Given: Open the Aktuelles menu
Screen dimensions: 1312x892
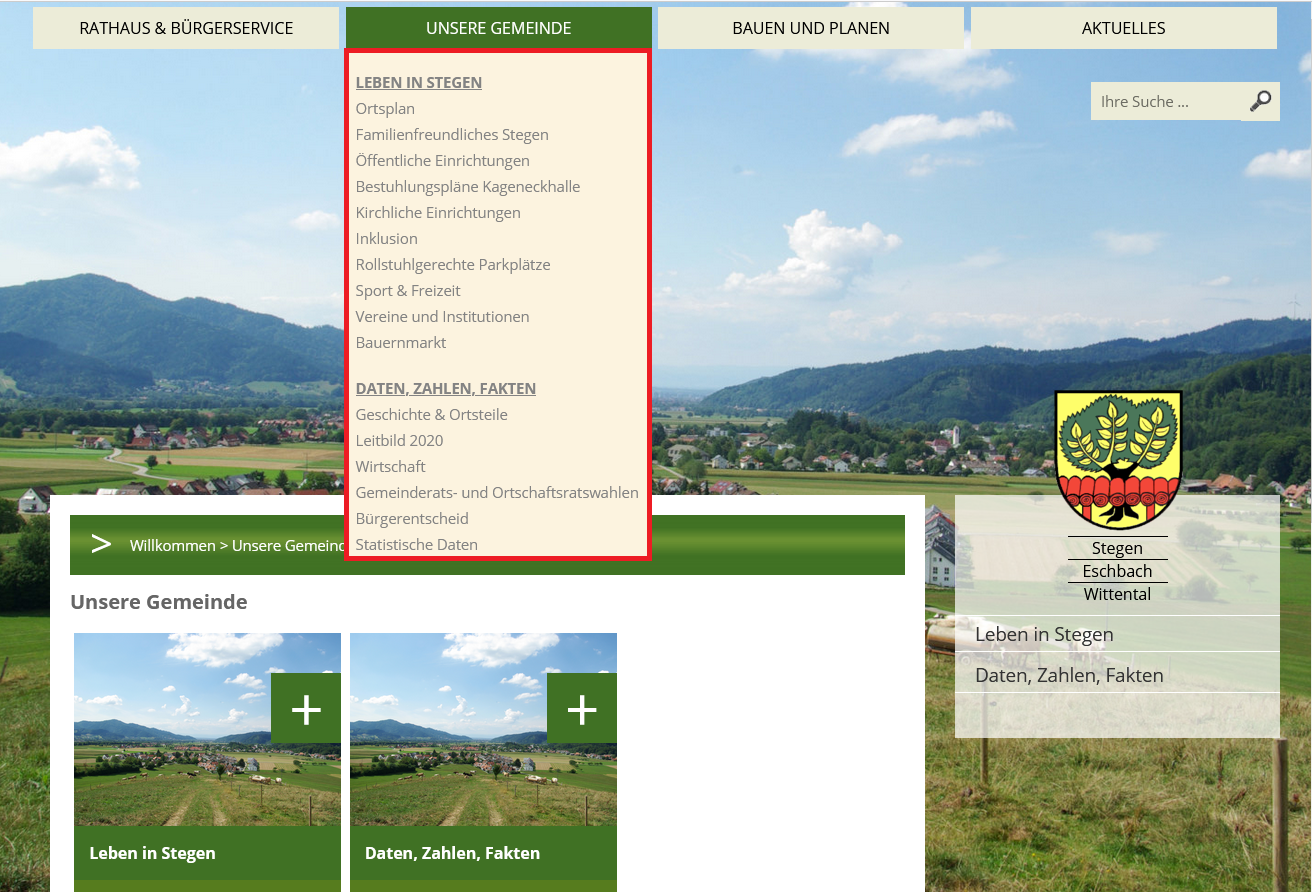Looking at the screenshot, I should point(1123,28).
